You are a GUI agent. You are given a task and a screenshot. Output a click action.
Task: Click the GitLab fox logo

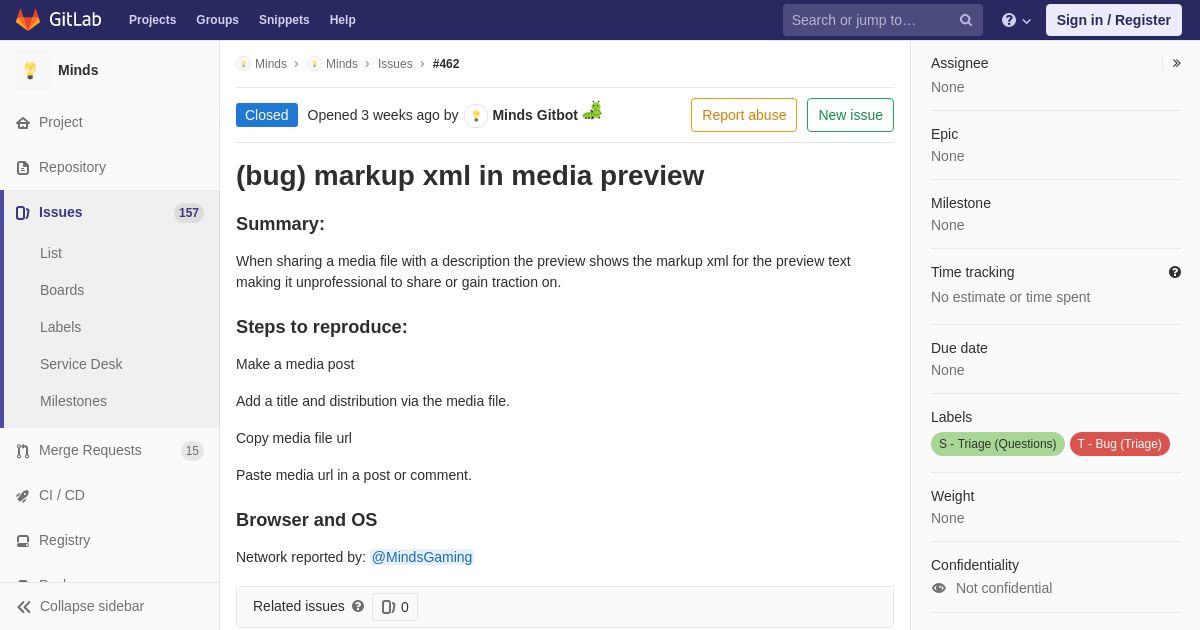(x=28, y=20)
